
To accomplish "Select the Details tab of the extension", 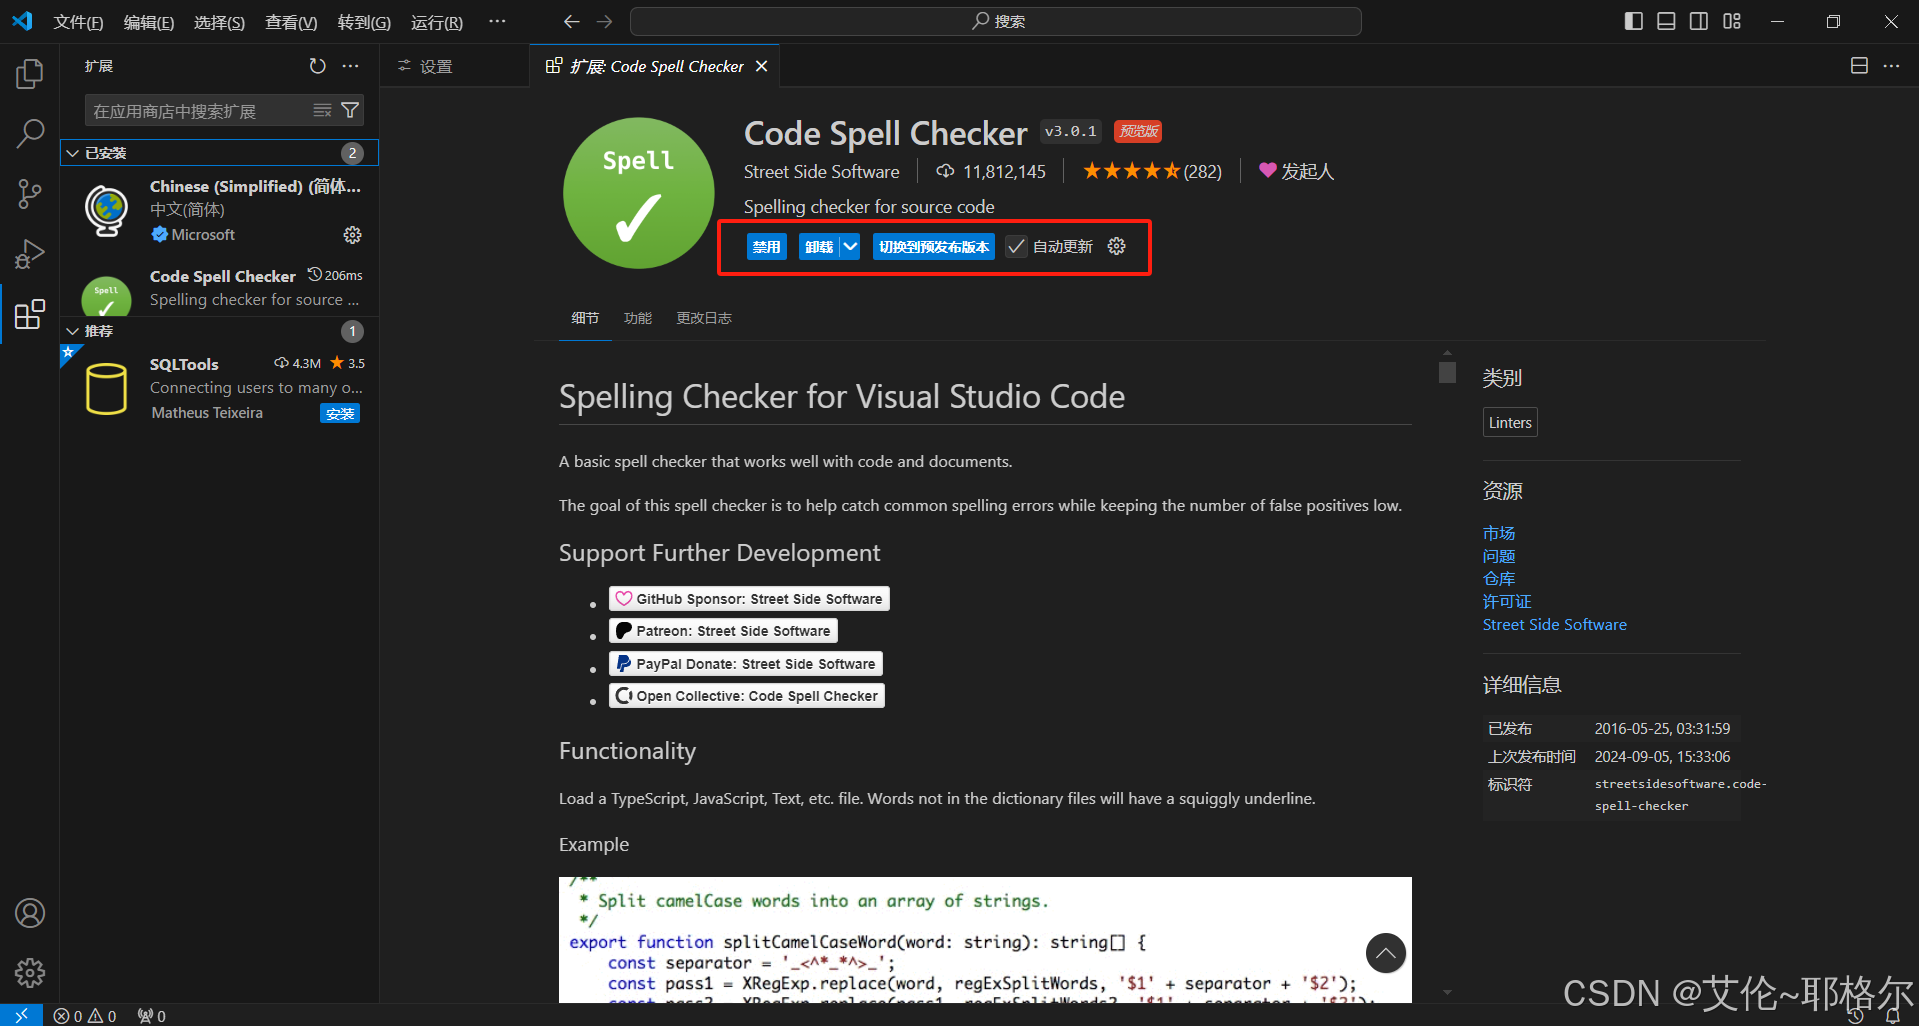I will click(x=585, y=318).
